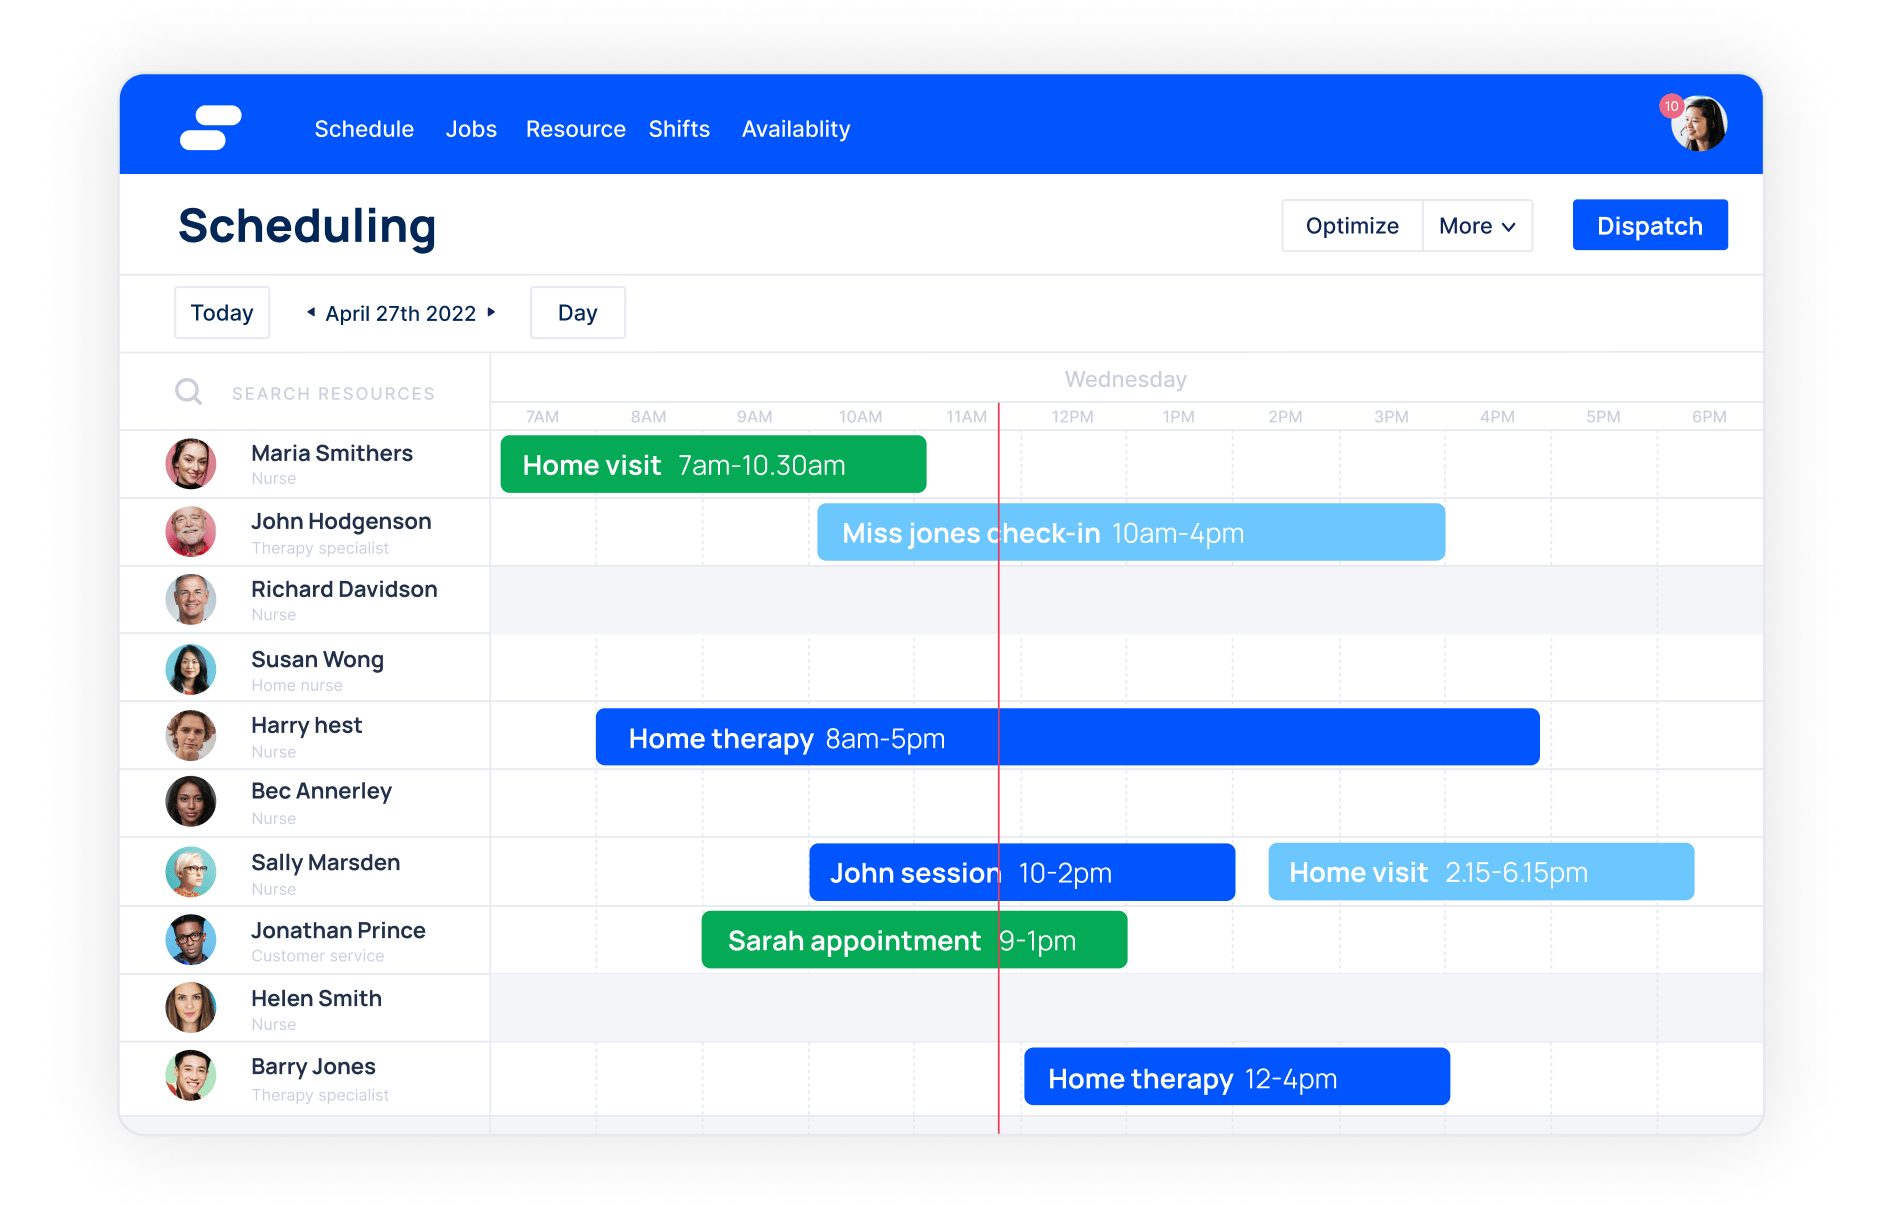
Task: Click the John Hodgenson name
Action: (341, 521)
